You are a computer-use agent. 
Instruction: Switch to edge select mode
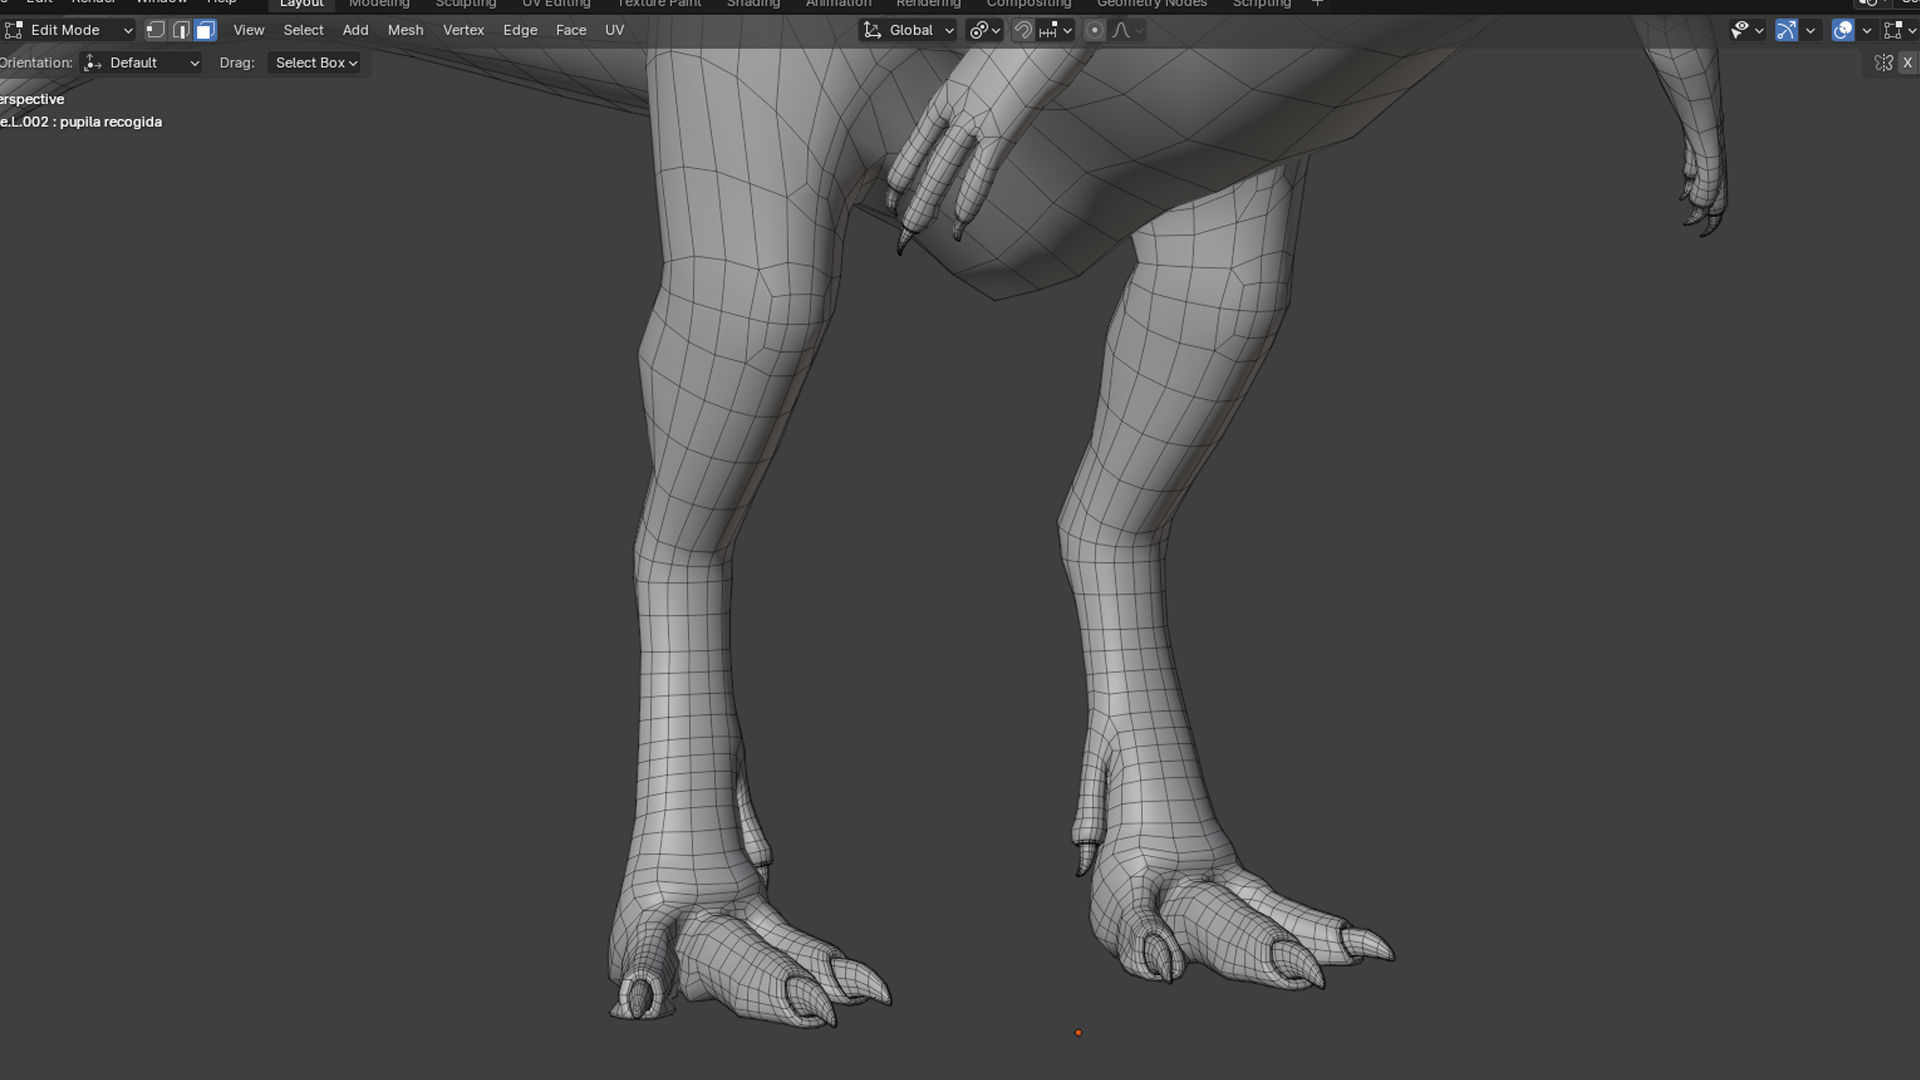coord(180,30)
